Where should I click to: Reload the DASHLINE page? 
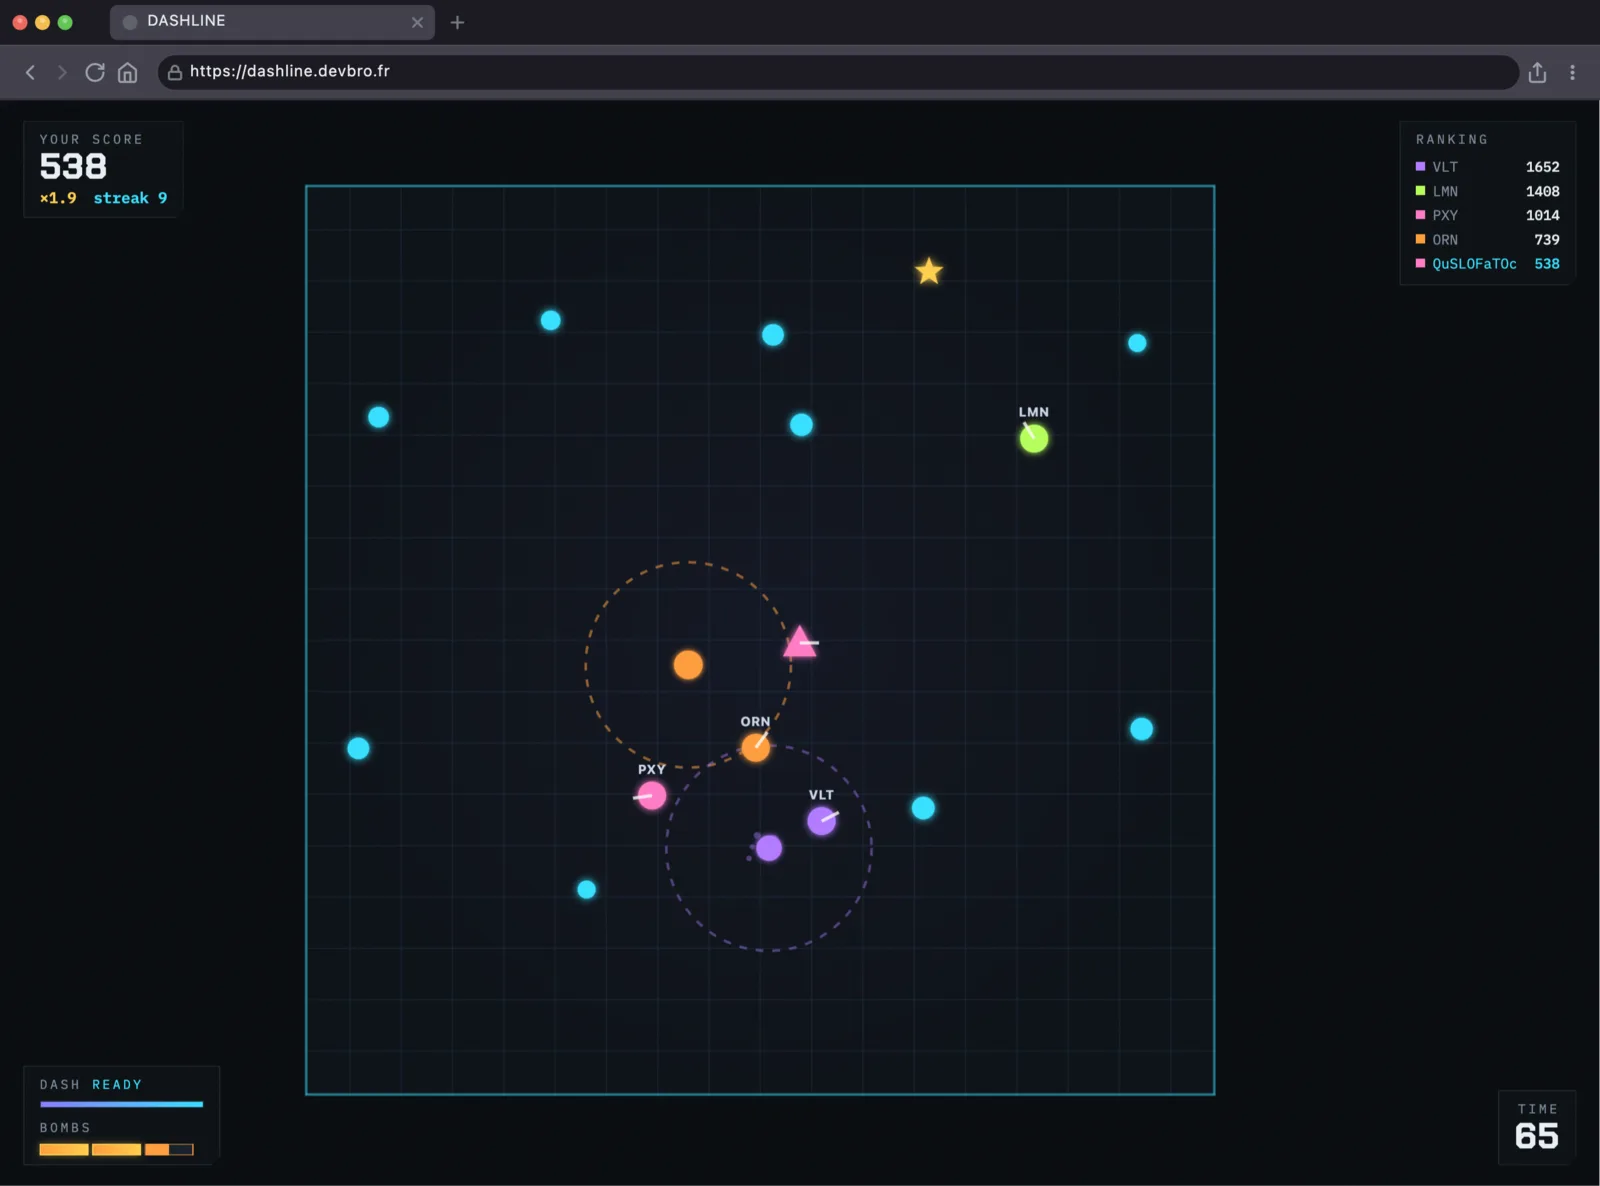click(x=95, y=72)
